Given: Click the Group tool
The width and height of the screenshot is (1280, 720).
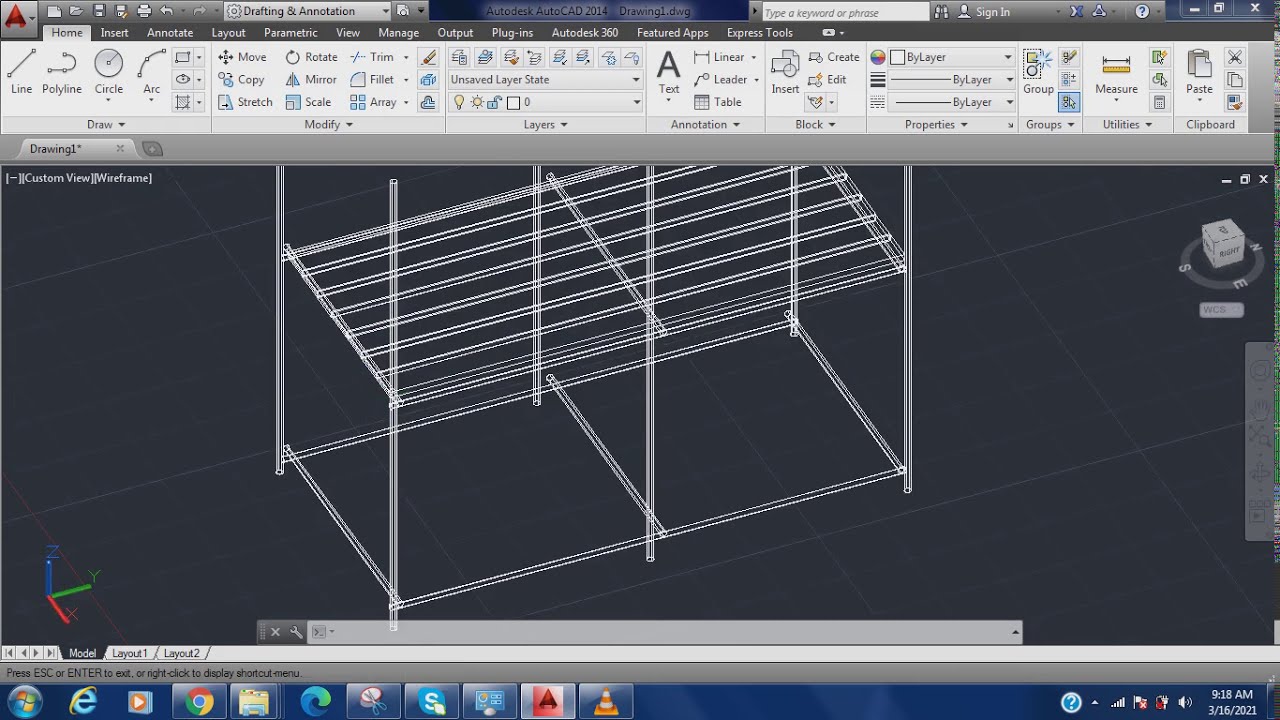Looking at the screenshot, I should 1038,72.
